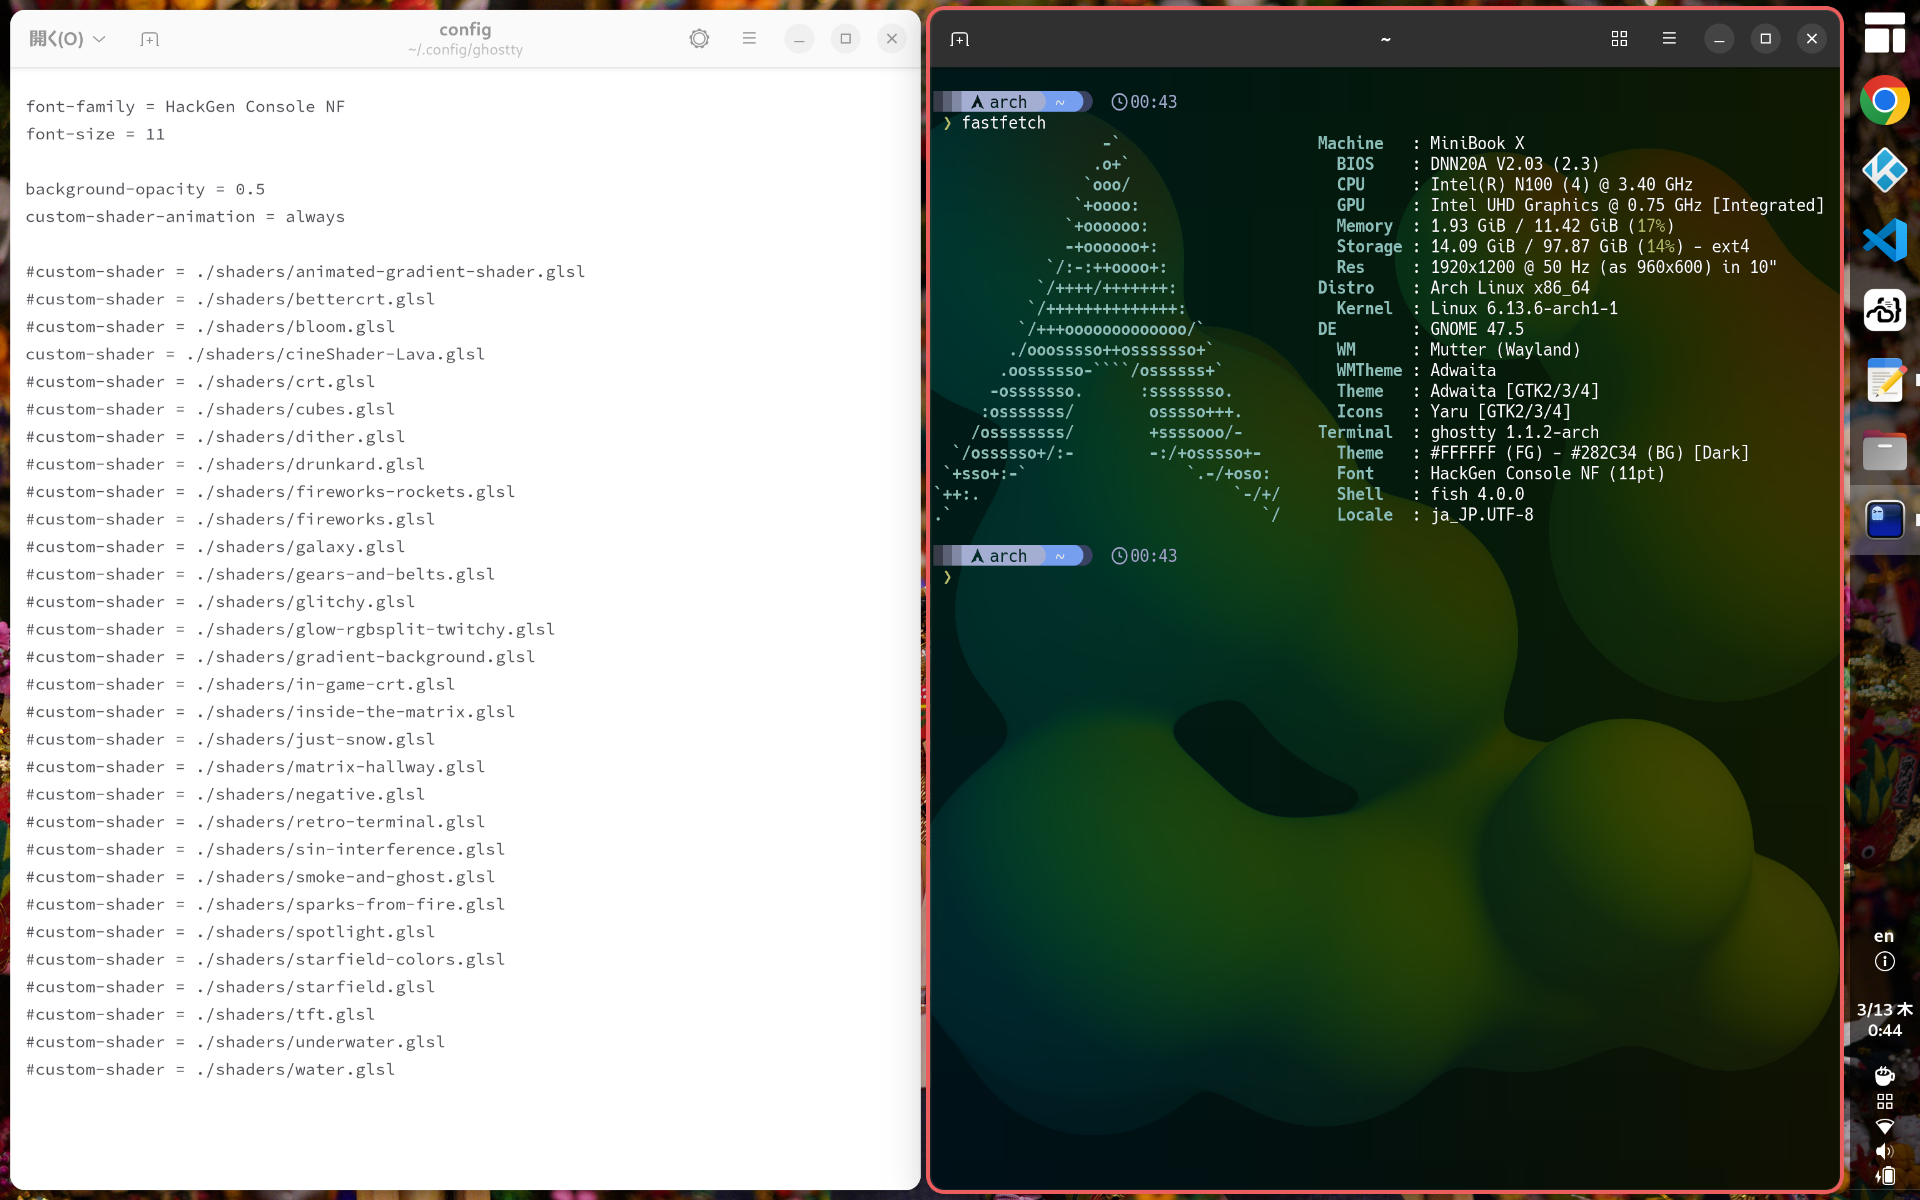This screenshot has width=1920, height=1200.
Task: Launch Kodi from the dock
Action: [1884, 171]
